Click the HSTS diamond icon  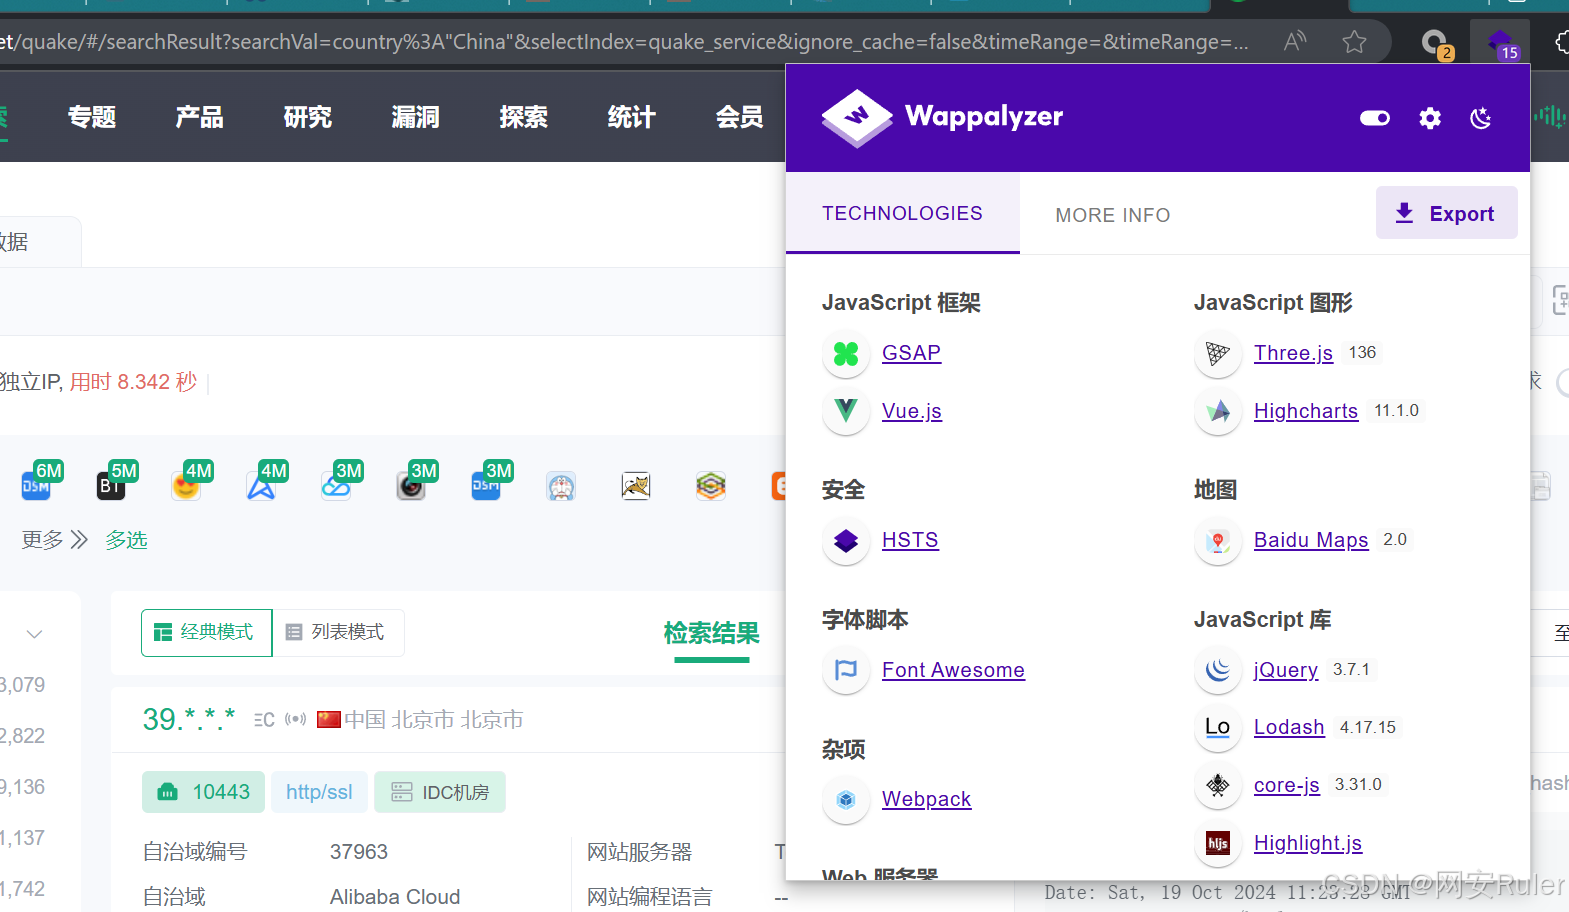click(846, 541)
